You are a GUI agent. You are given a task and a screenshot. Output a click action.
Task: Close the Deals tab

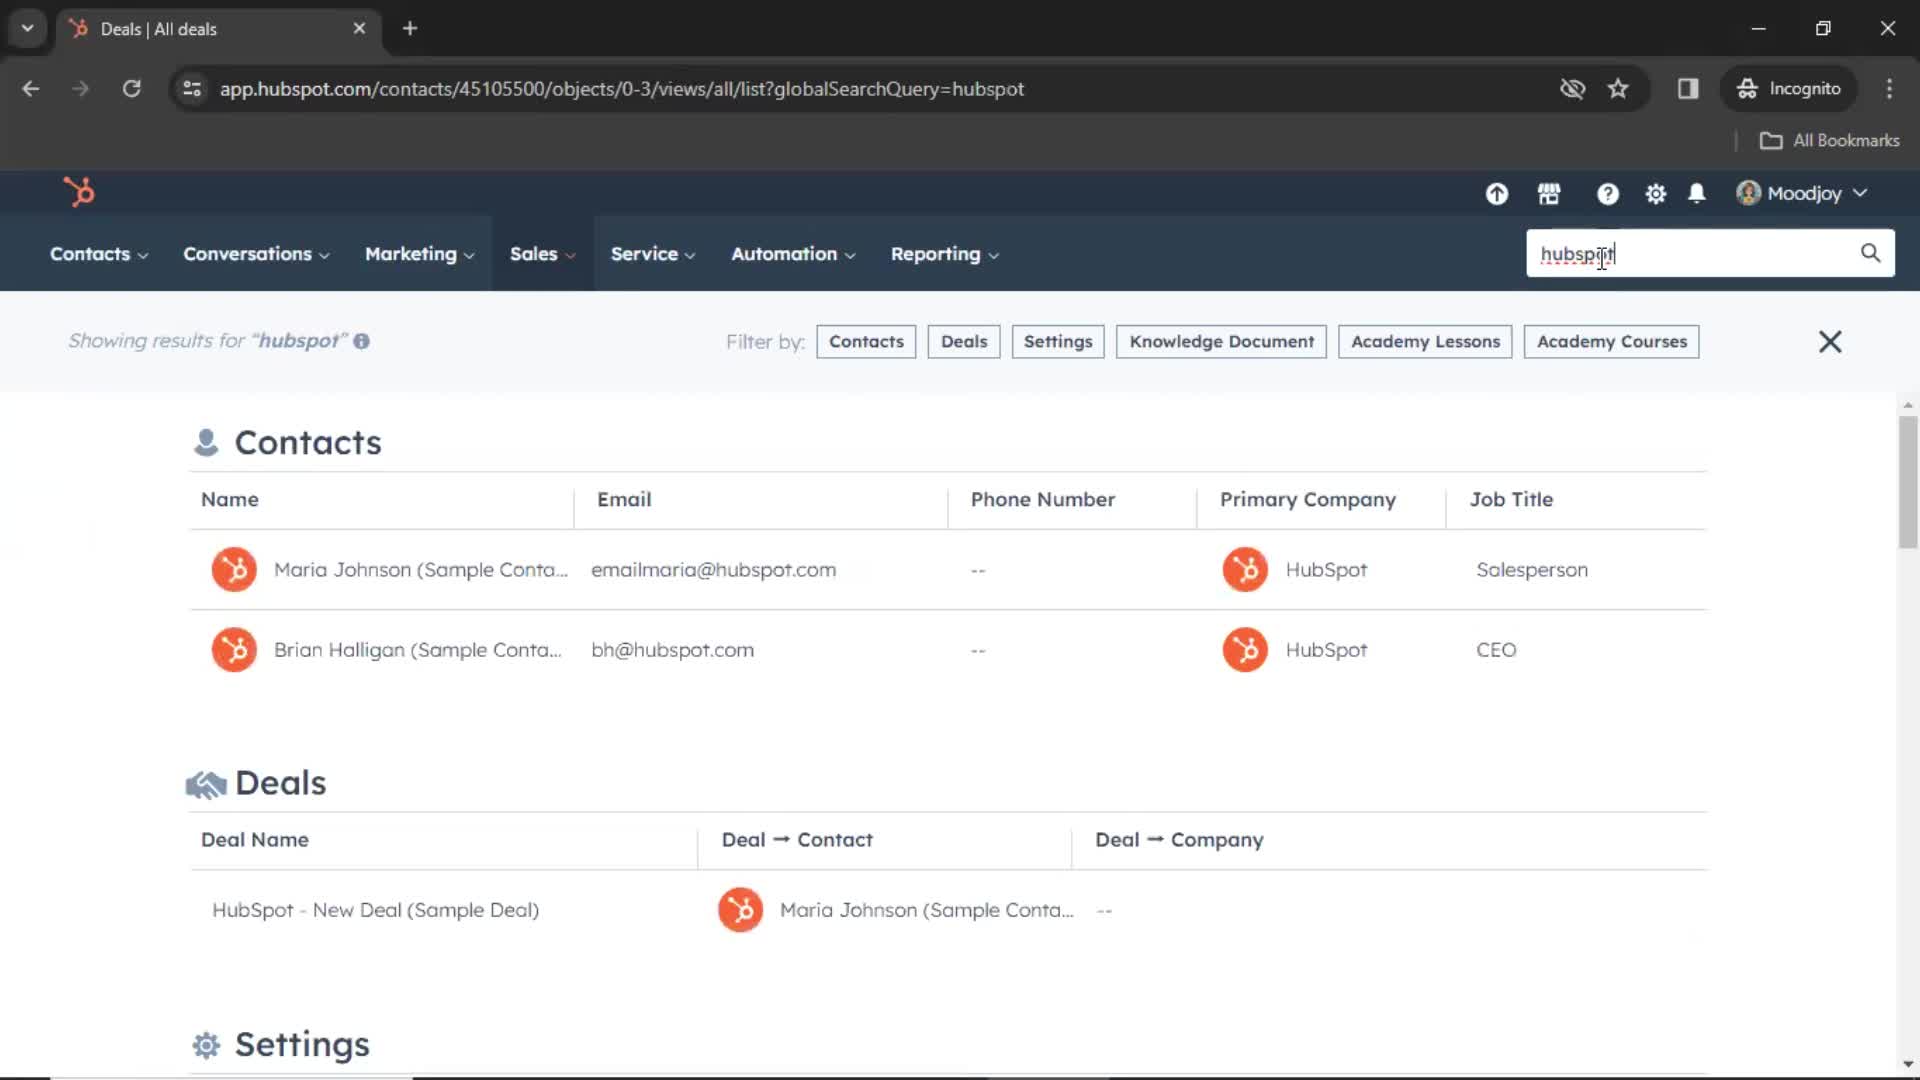[x=359, y=28]
